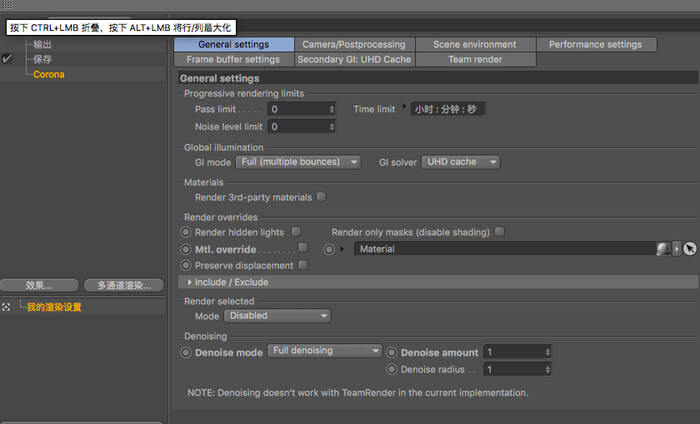700x424 pixels.
Task: Click the General settings section header
Action: (x=438, y=78)
